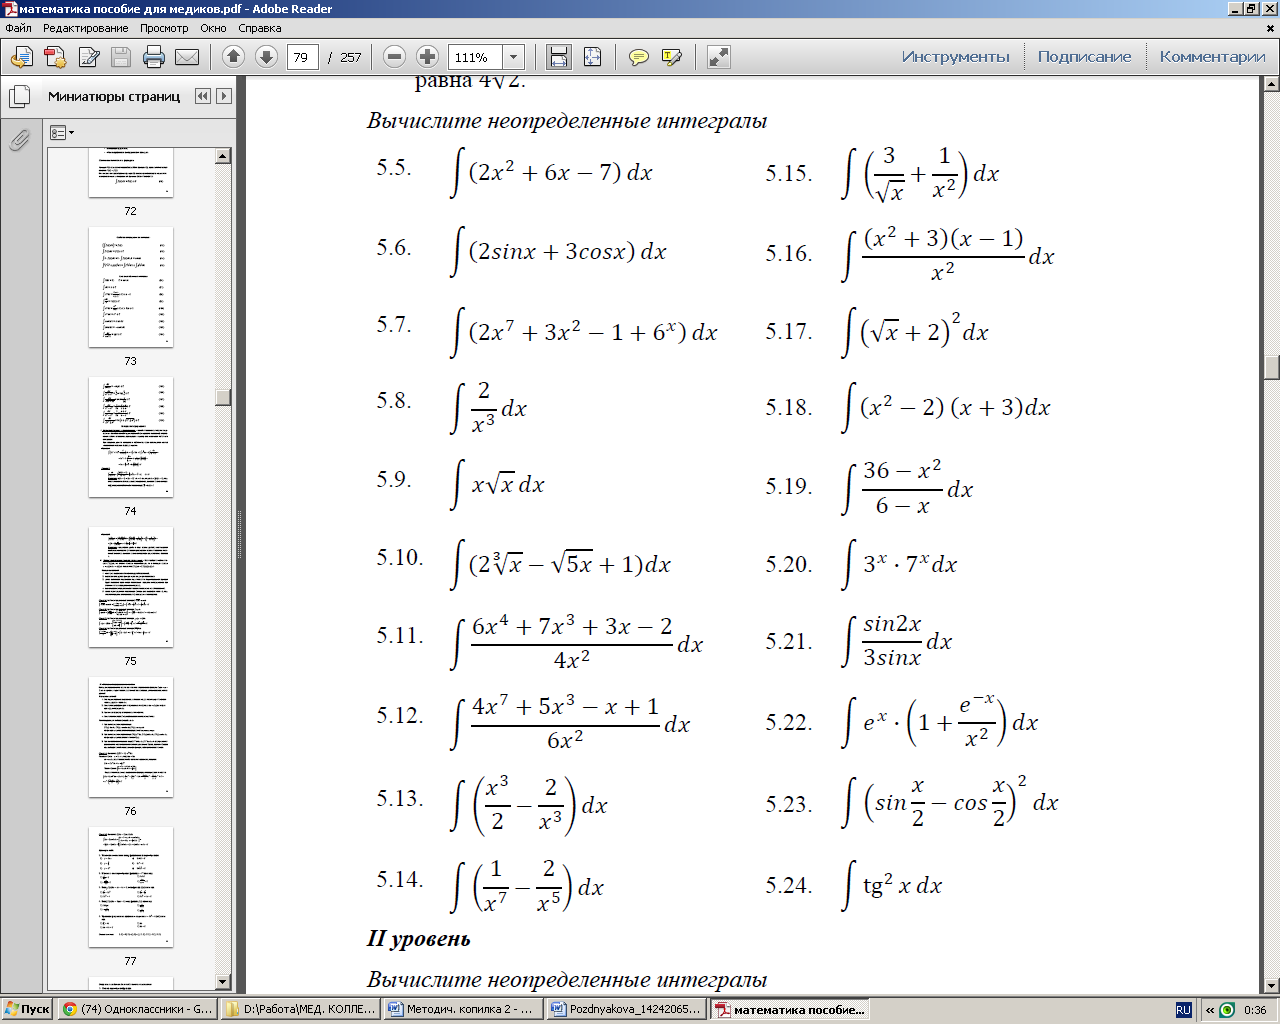The width and height of the screenshot is (1280, 1024).
Task: Open the Подписание pane
Action: (x=1084, y=57)
